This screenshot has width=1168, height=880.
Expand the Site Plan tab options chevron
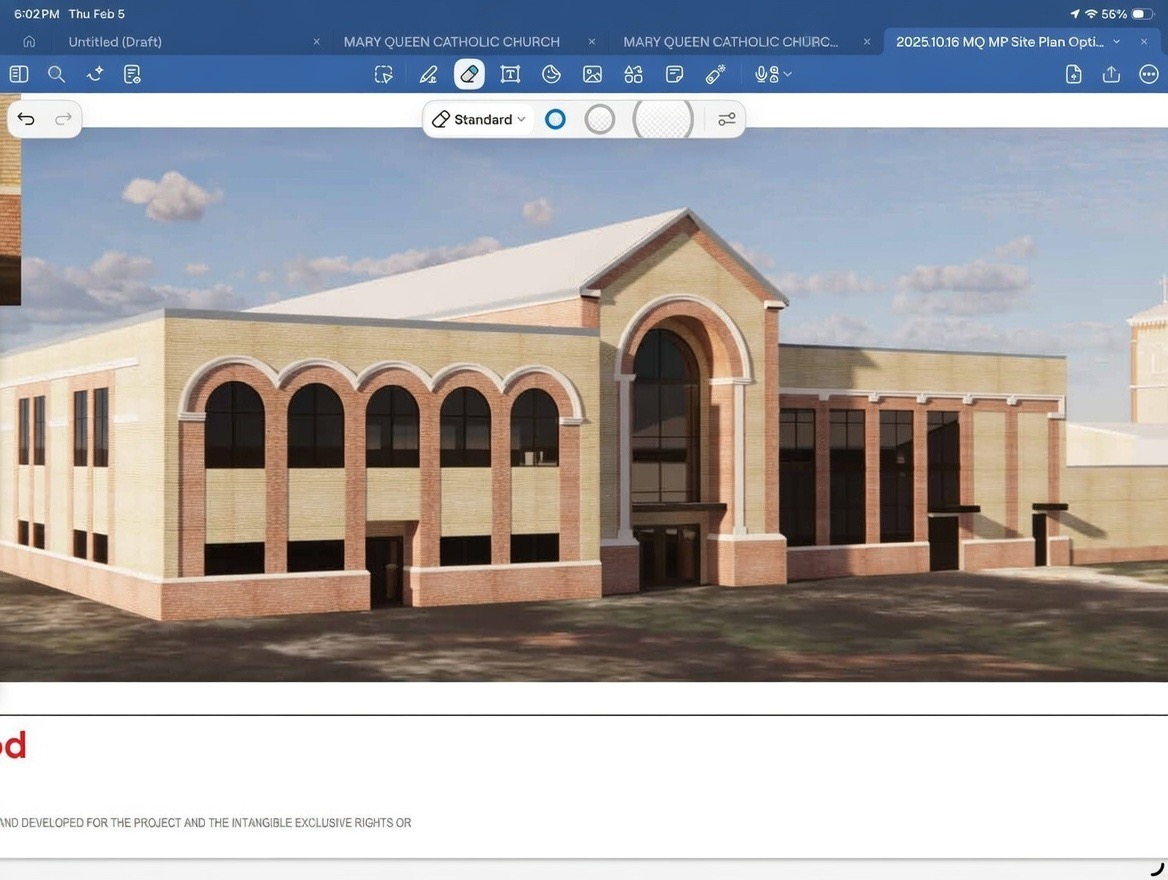click(1117, 42)
